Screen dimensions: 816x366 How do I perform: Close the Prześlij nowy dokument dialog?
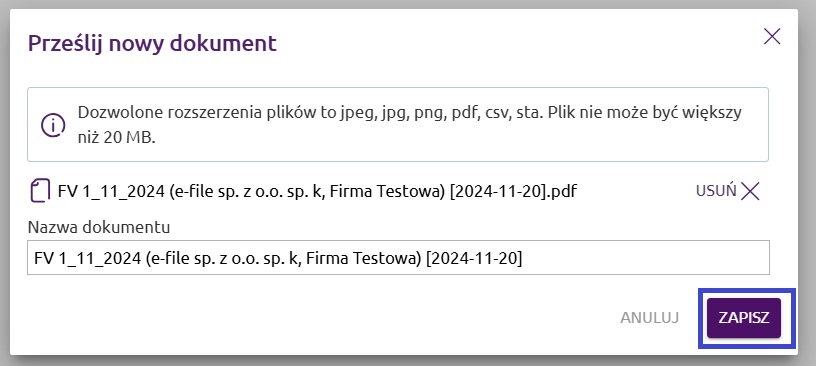click(x=772, y=36)
